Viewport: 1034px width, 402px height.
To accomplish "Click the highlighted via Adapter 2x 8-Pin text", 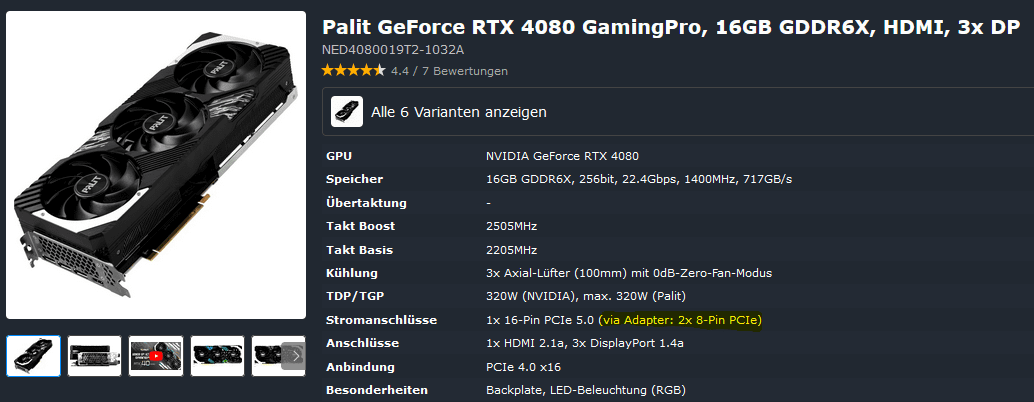I will point(680,320).
